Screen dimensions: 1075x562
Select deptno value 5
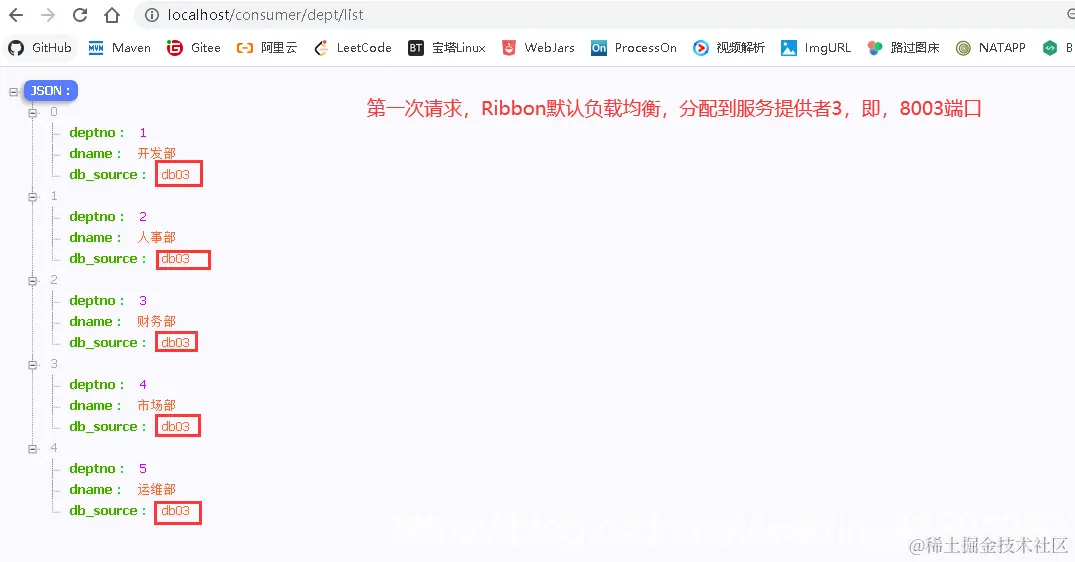143,469
